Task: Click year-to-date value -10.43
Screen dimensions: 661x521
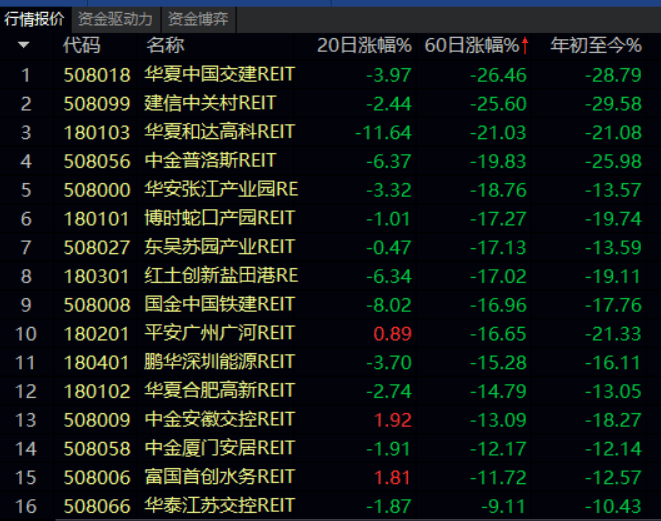Action: pyautogui.click(x=613, y=506)
